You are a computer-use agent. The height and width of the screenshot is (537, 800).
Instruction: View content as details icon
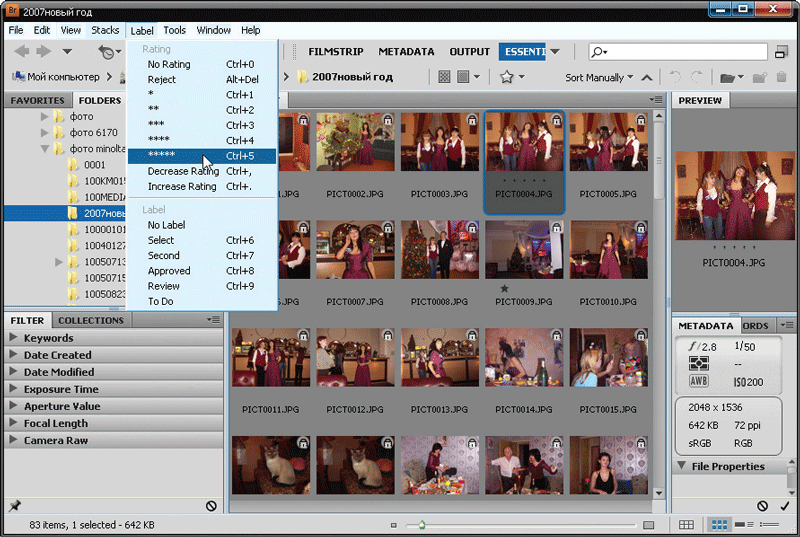[x=745, y=525]
